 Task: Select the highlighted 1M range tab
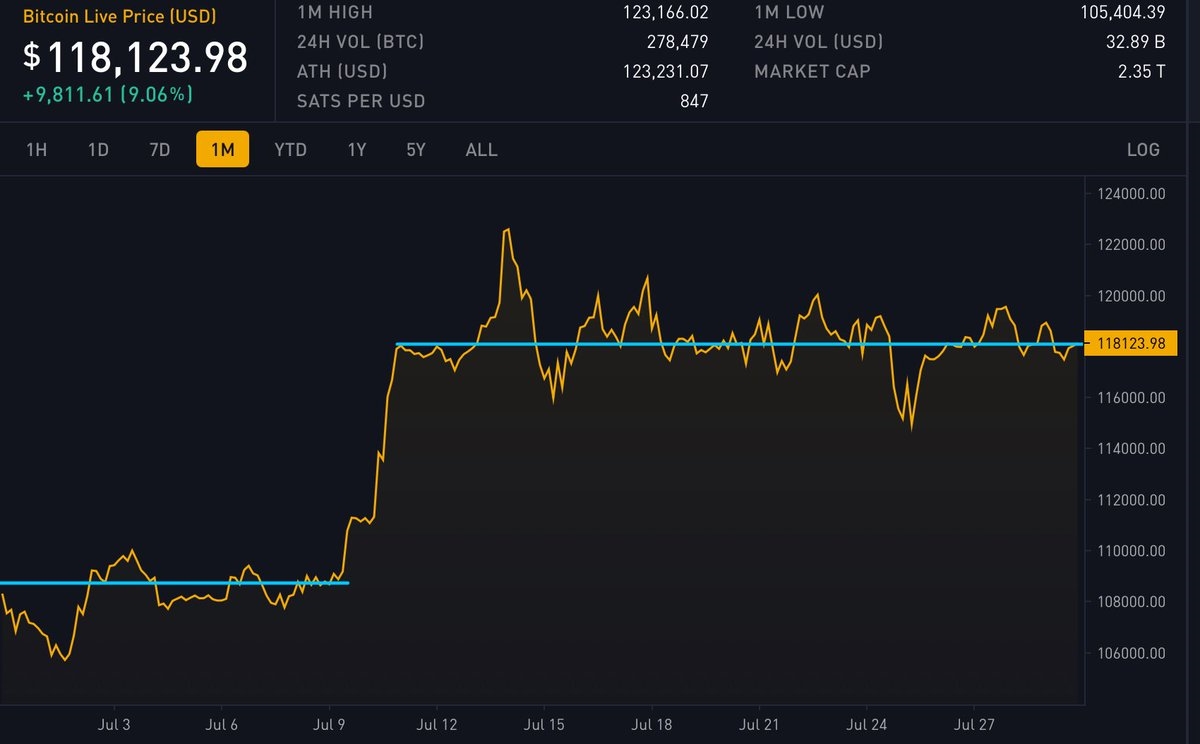(222, 150)
